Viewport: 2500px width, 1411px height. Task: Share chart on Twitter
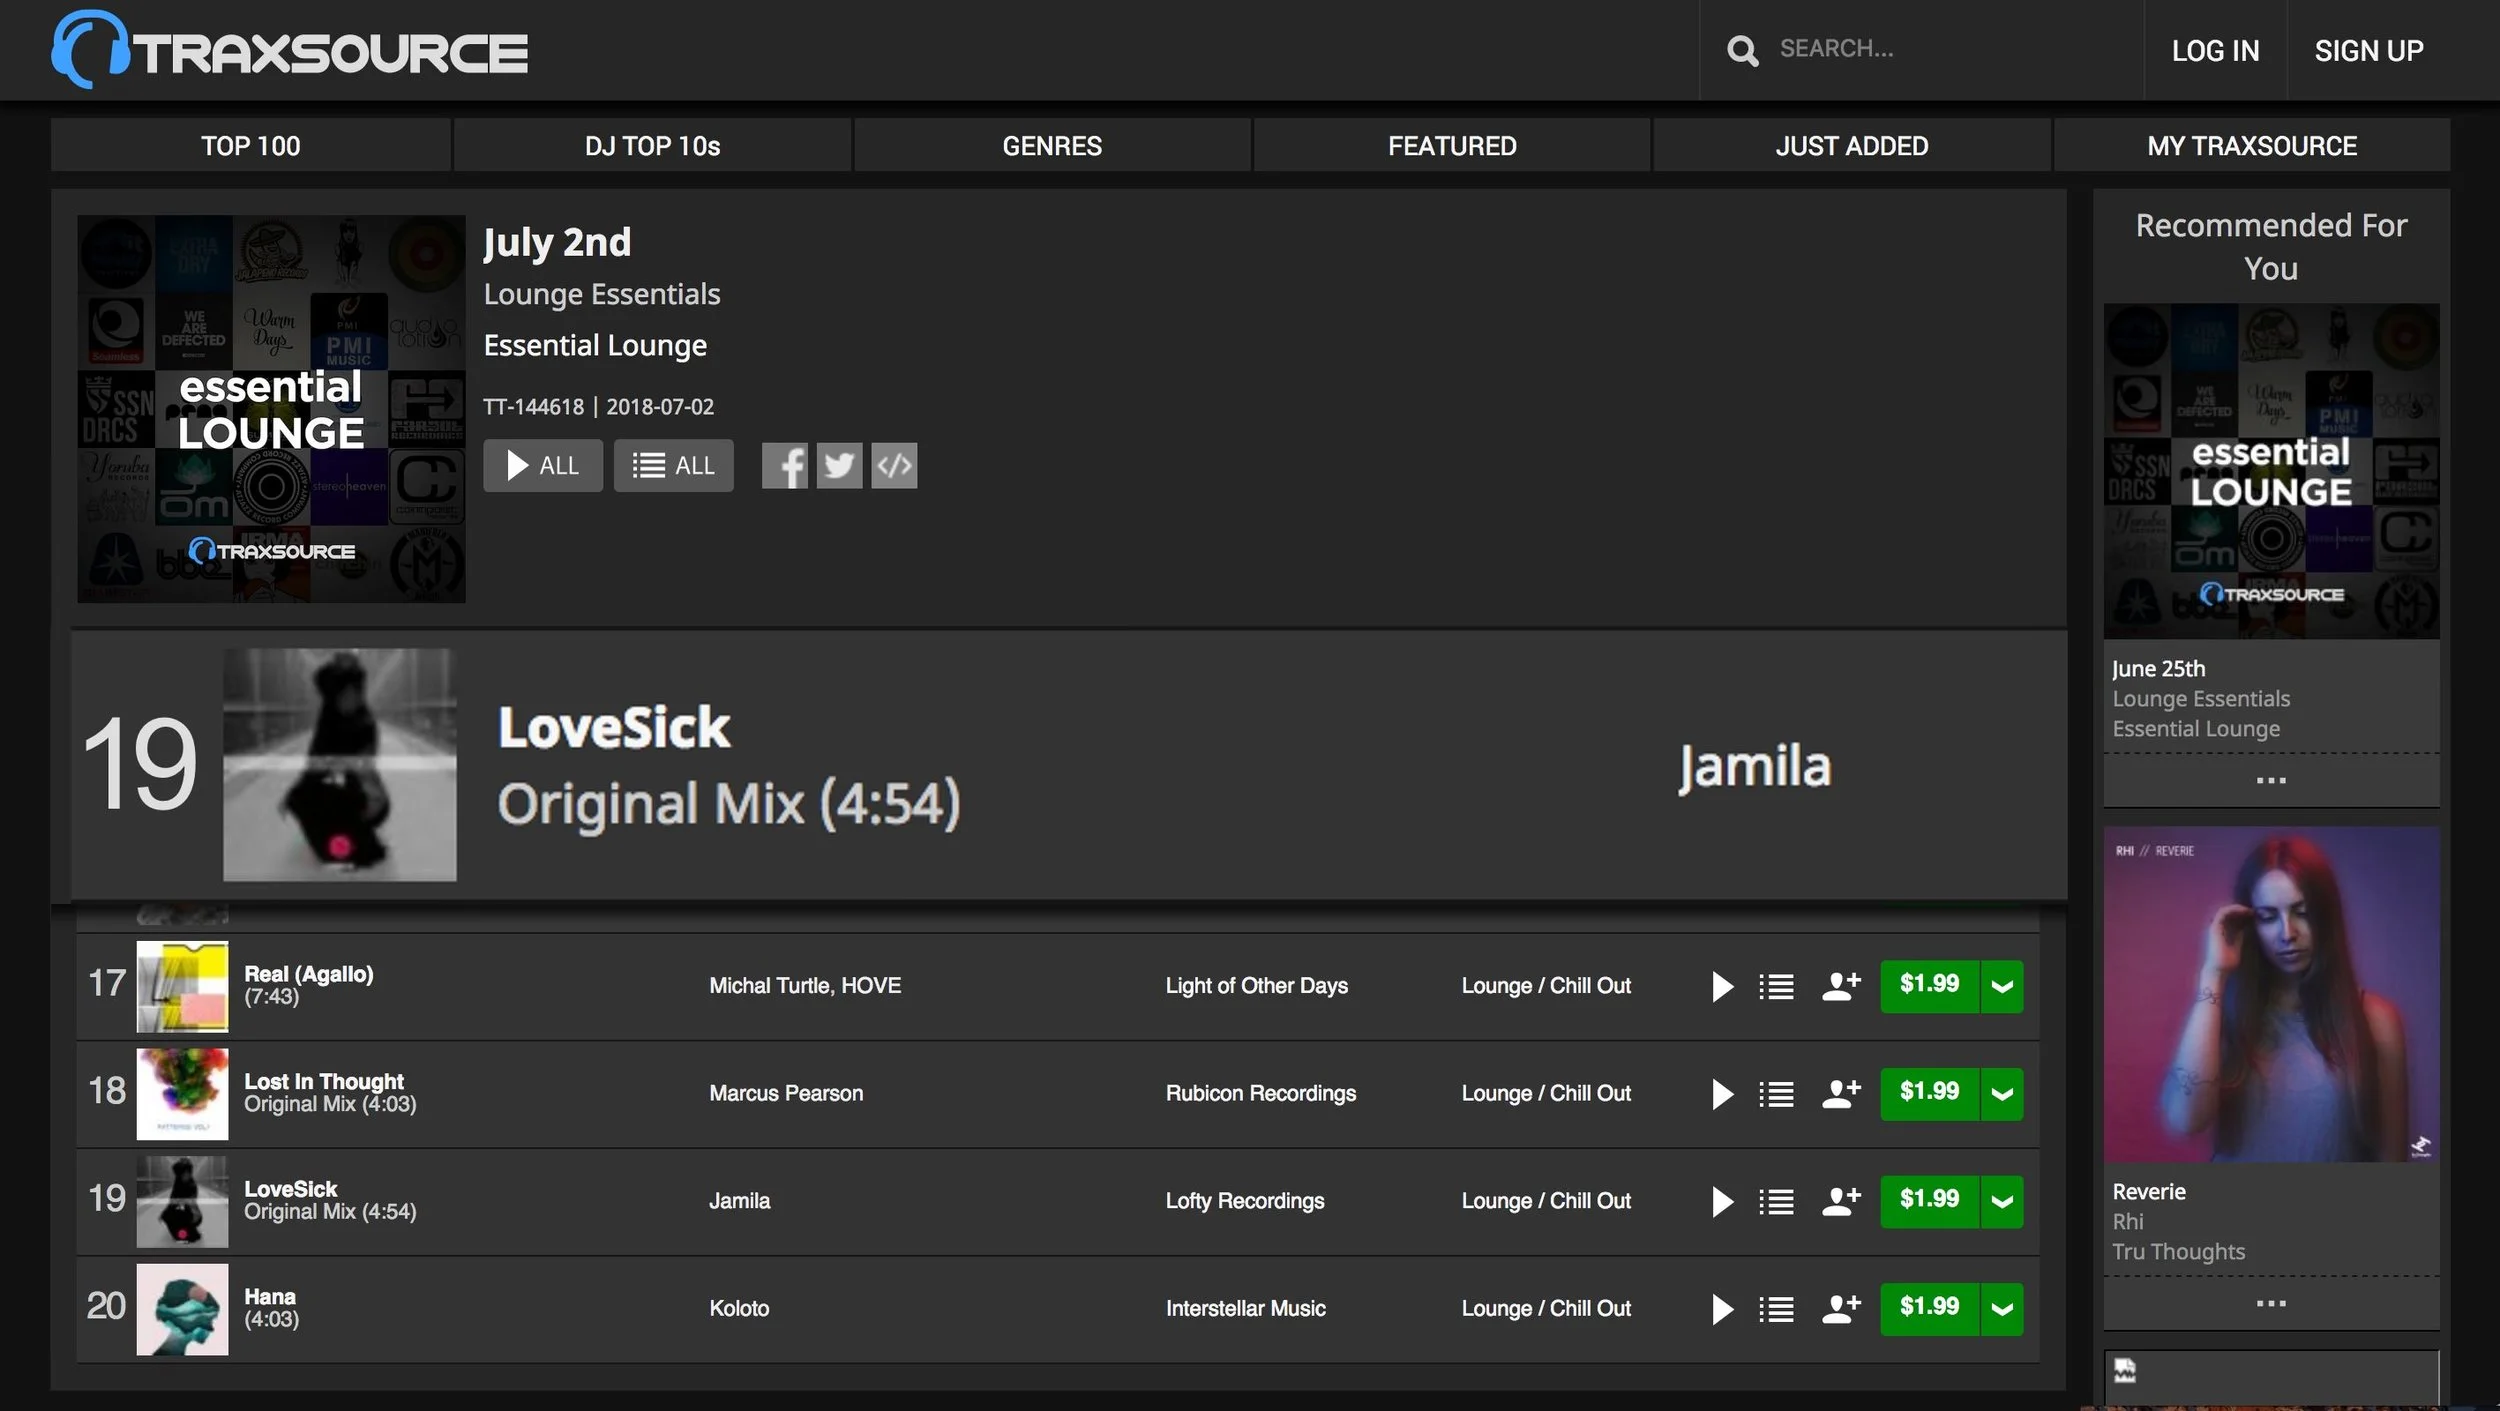pyautogui.click(x=839, y=466)
